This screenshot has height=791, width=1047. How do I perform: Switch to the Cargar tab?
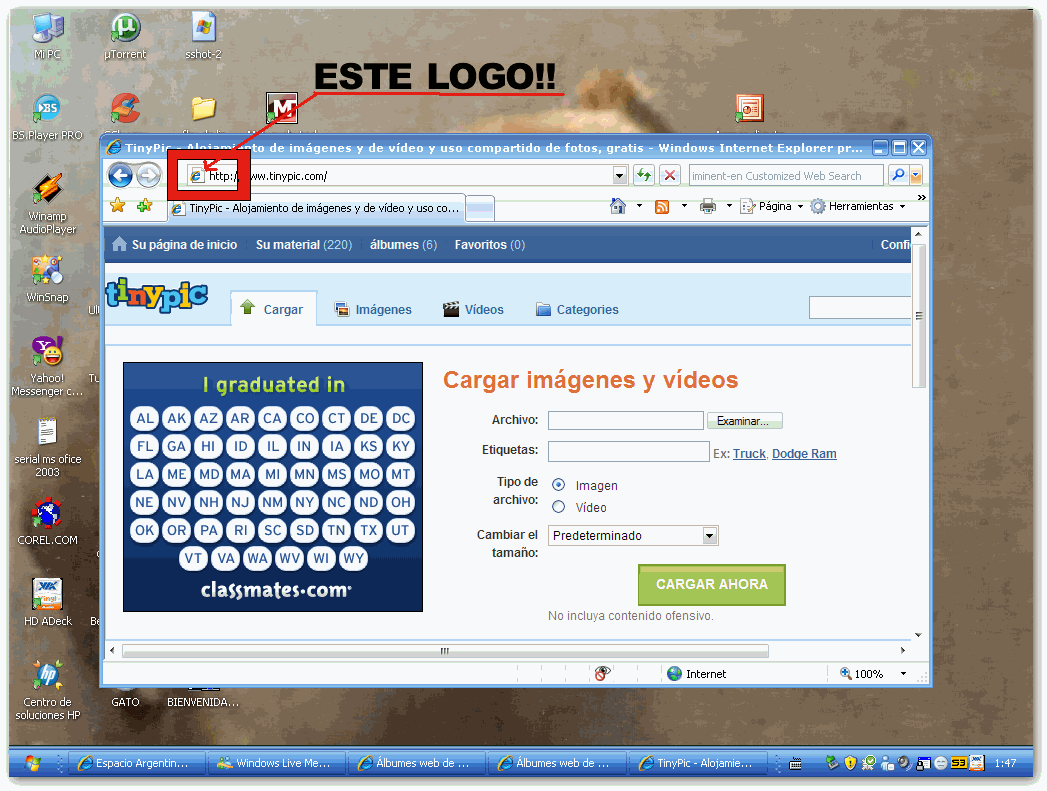coord(274,309)
